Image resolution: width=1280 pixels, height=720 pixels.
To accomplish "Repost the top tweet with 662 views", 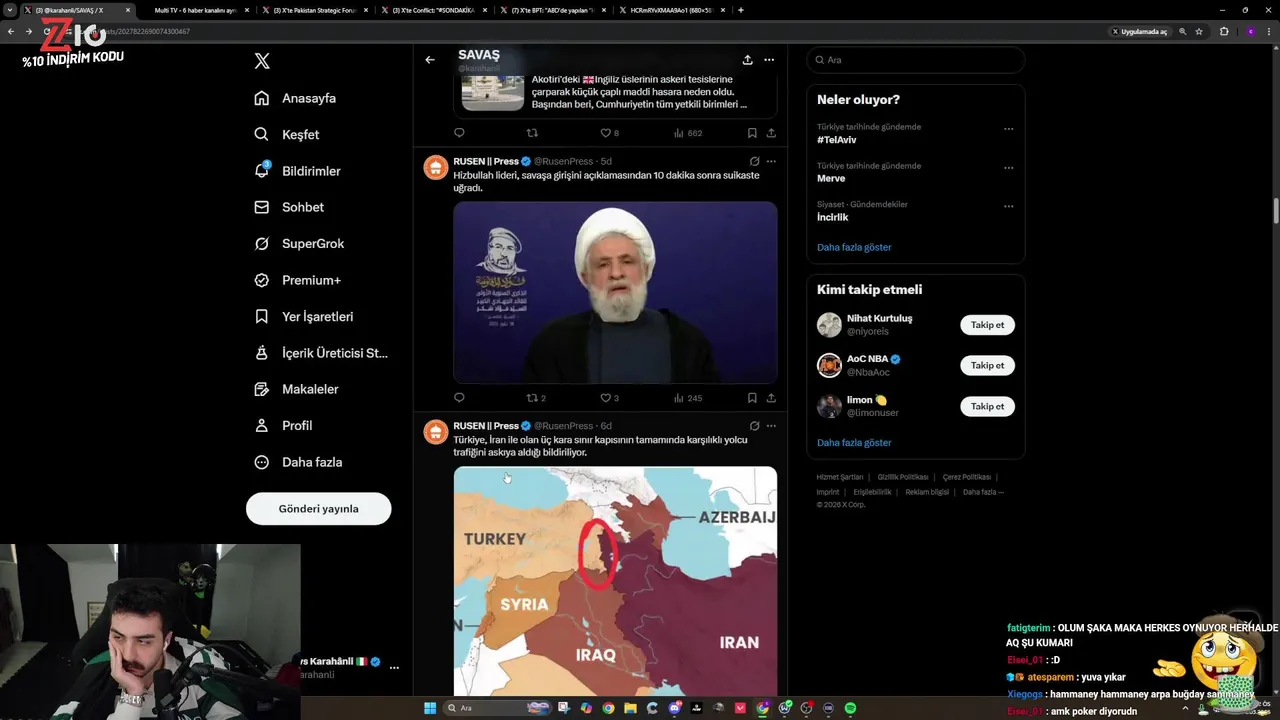I will (532, 133).
